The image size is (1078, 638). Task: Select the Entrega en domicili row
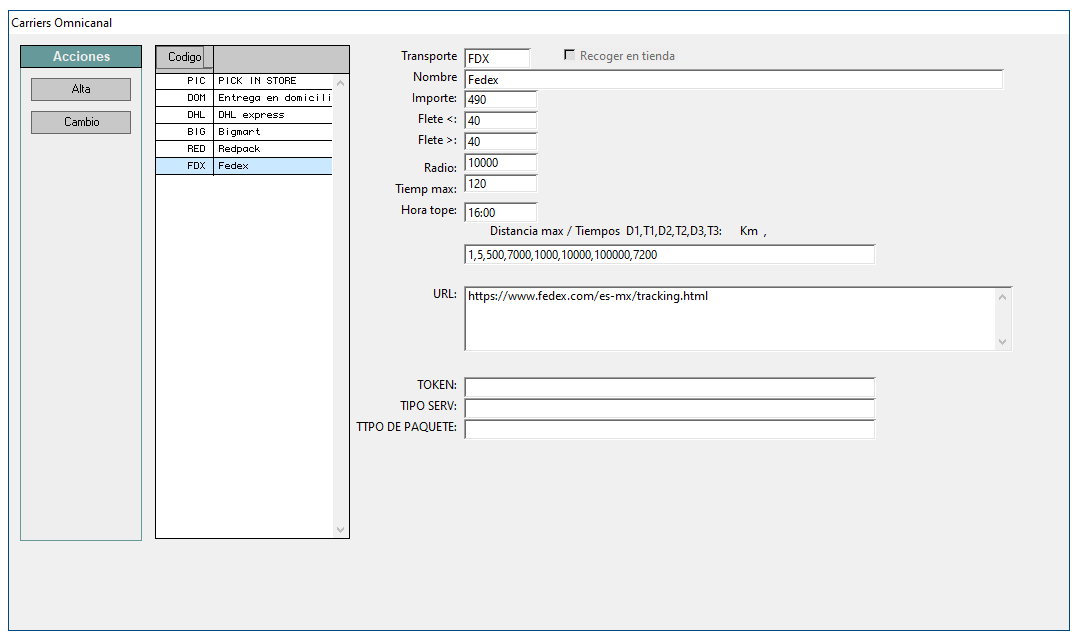tap(244, 98)
